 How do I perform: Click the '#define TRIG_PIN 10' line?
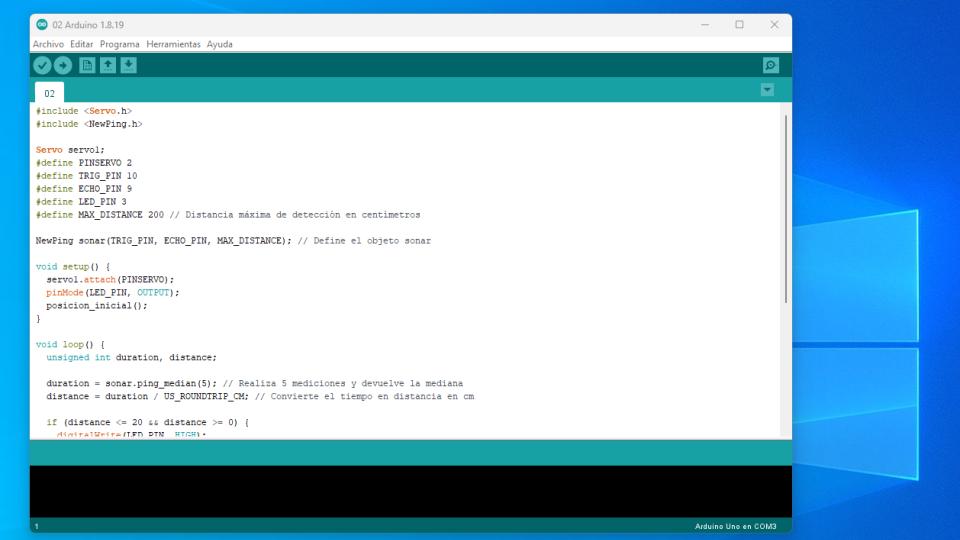click(x=86, y=176)
